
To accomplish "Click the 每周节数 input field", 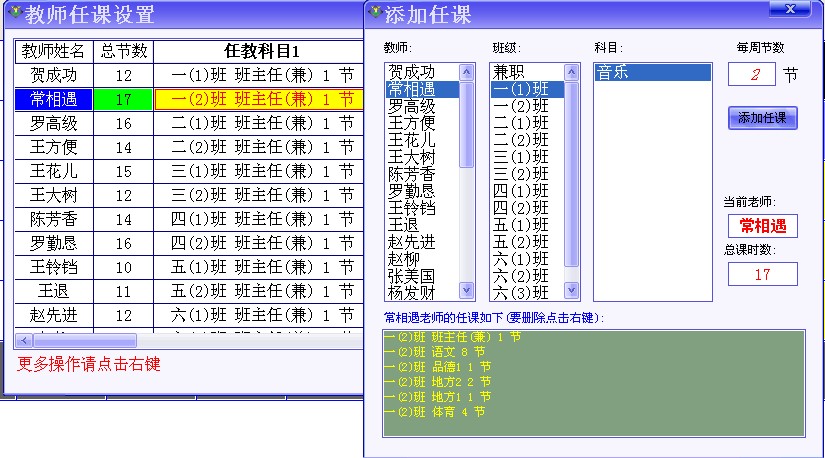I will pos(751,75).
